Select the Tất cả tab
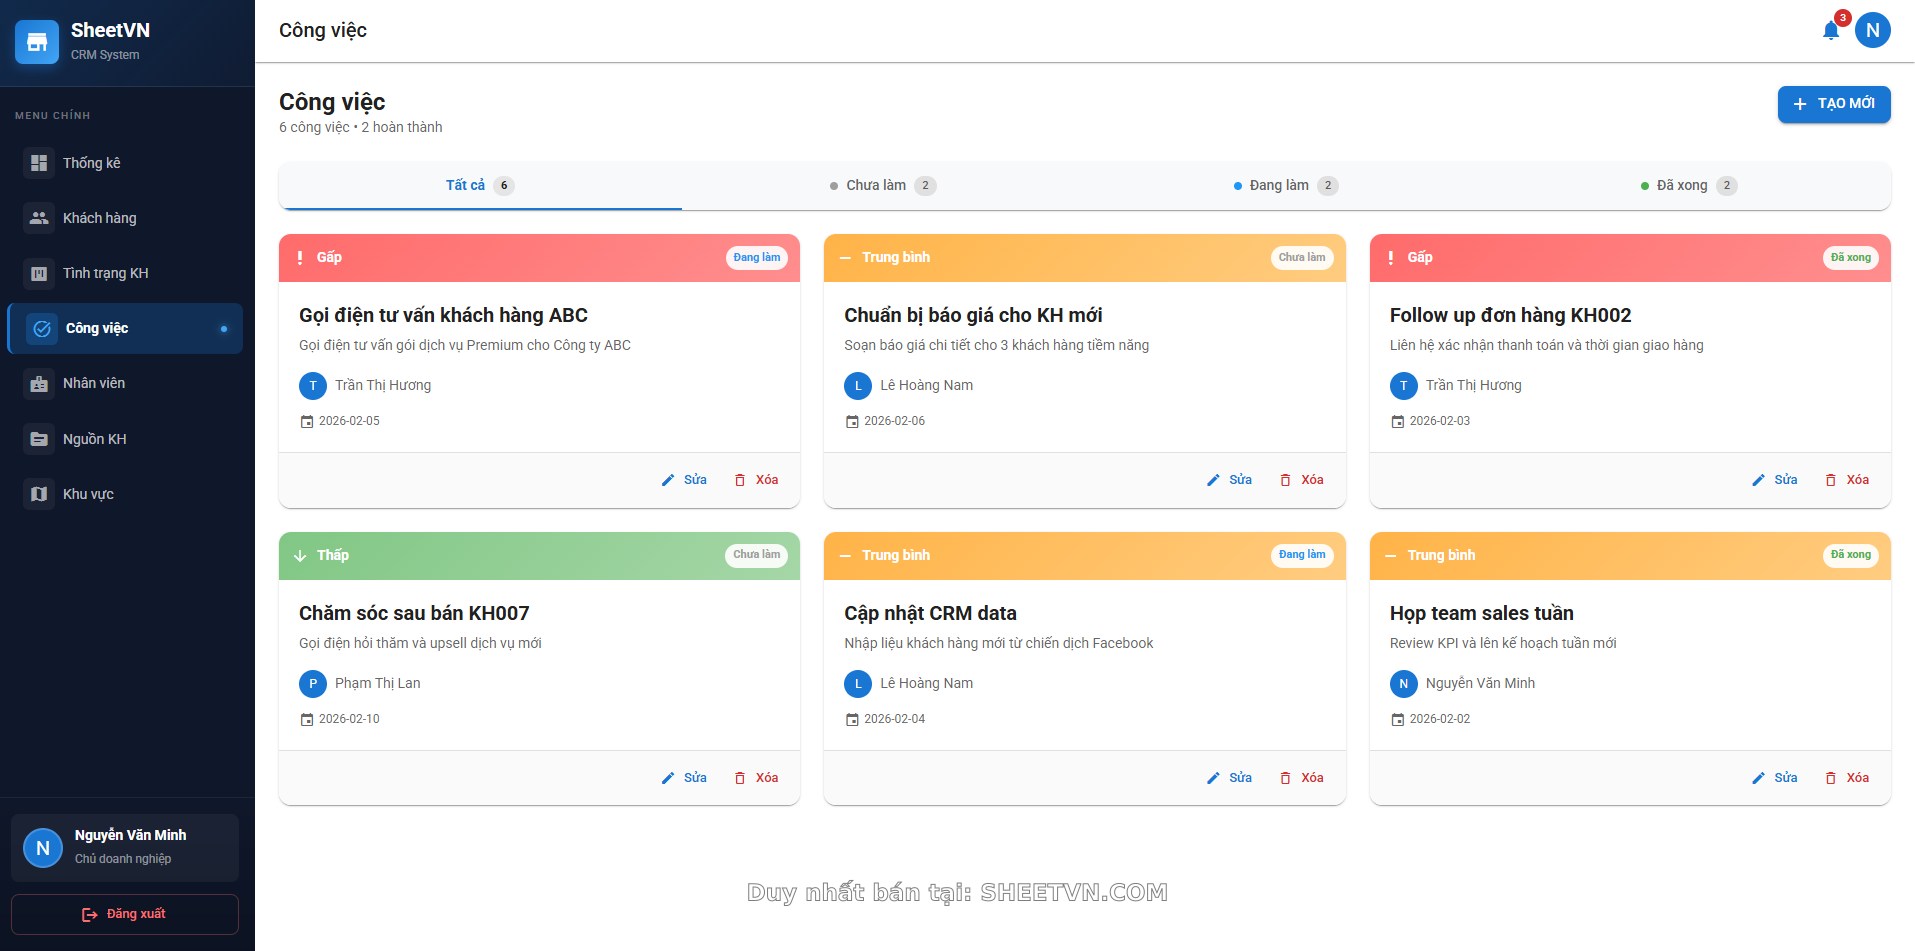This screenshot has width=1915, height=951. click(x=479, y=185)
